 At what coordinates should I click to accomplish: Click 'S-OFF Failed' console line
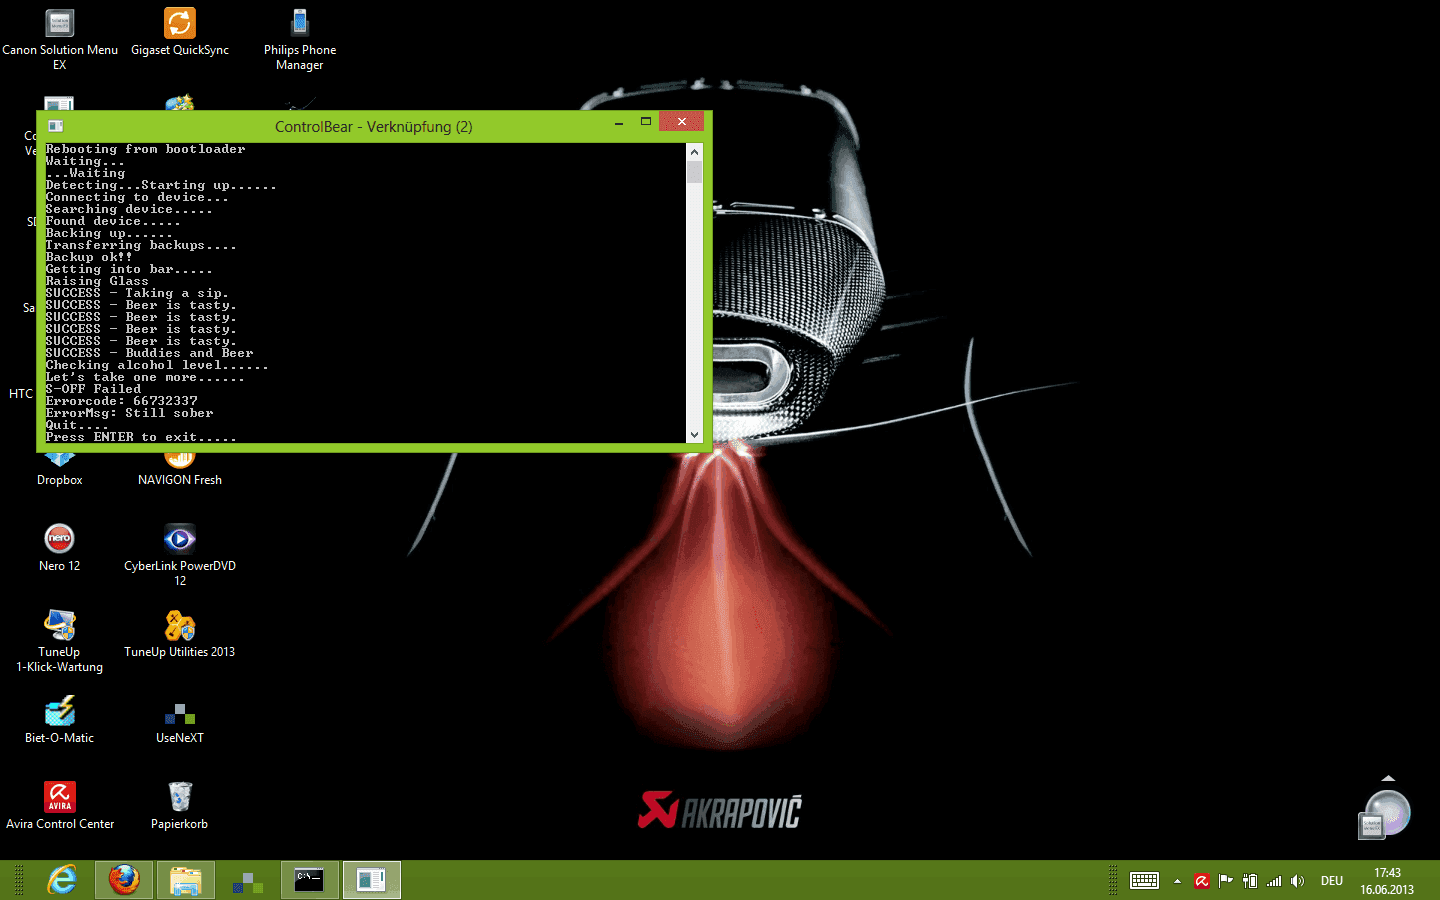click(93, 389)
